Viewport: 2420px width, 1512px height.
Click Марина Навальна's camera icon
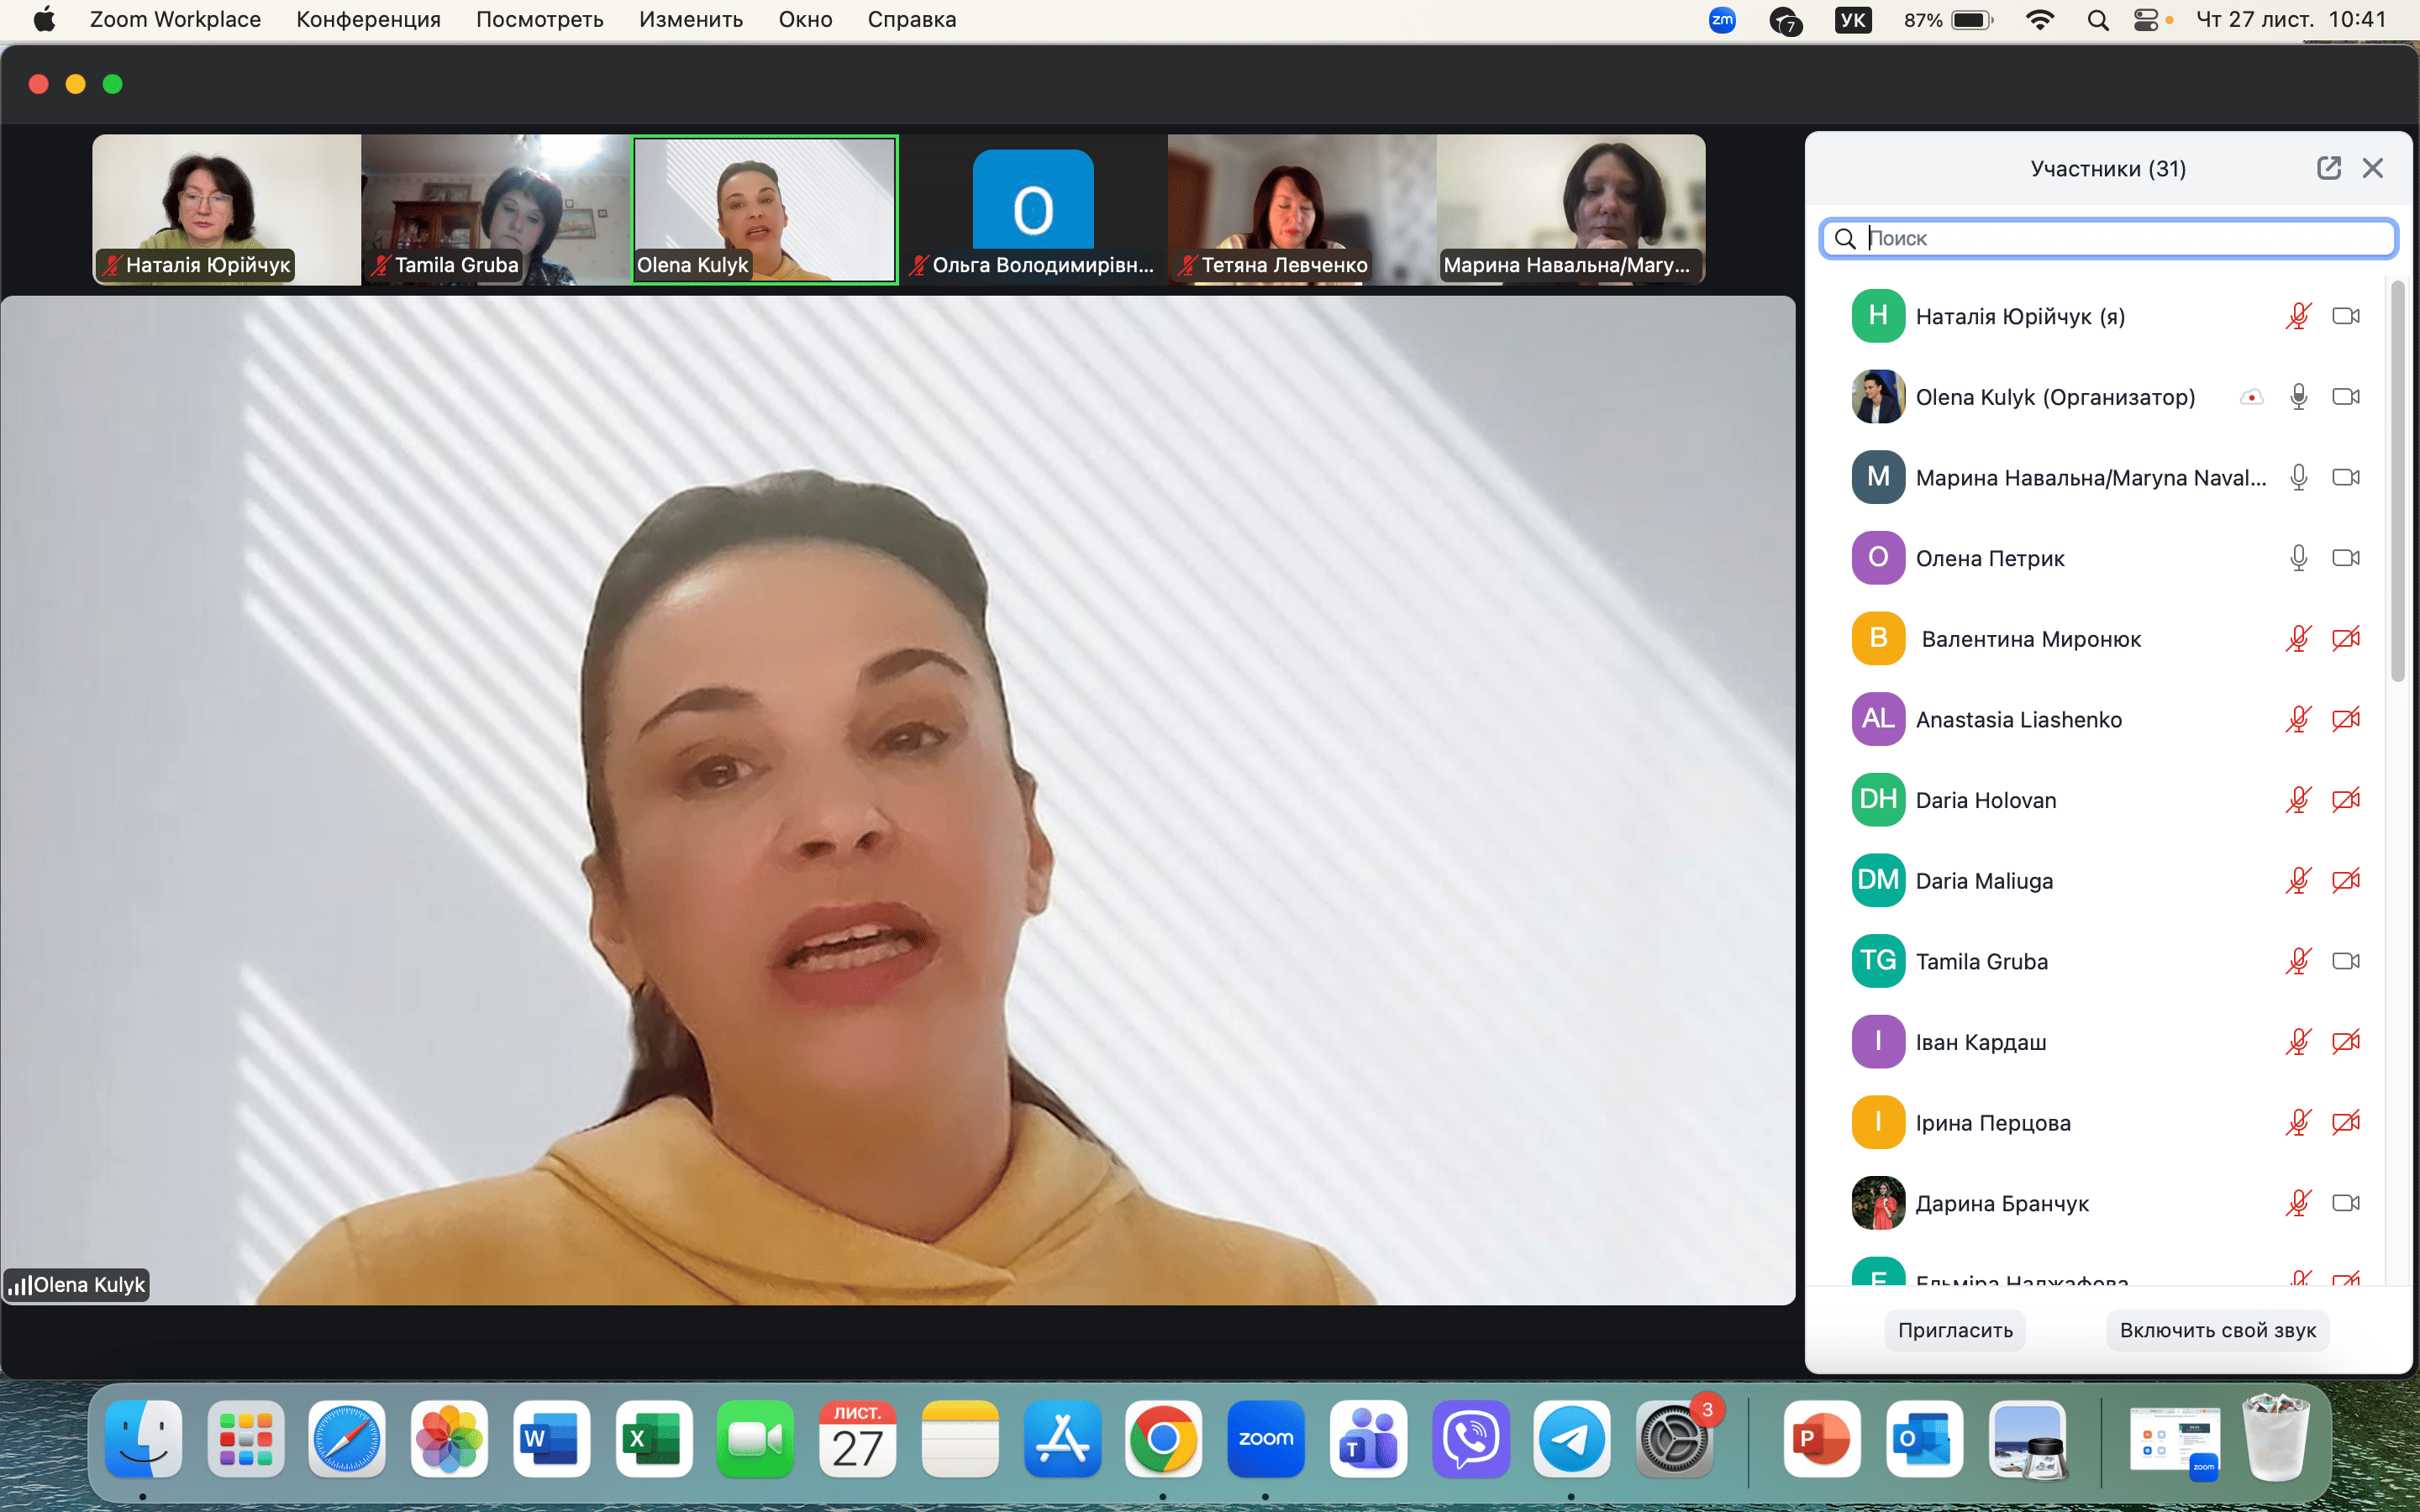(x=2345, y=477)
